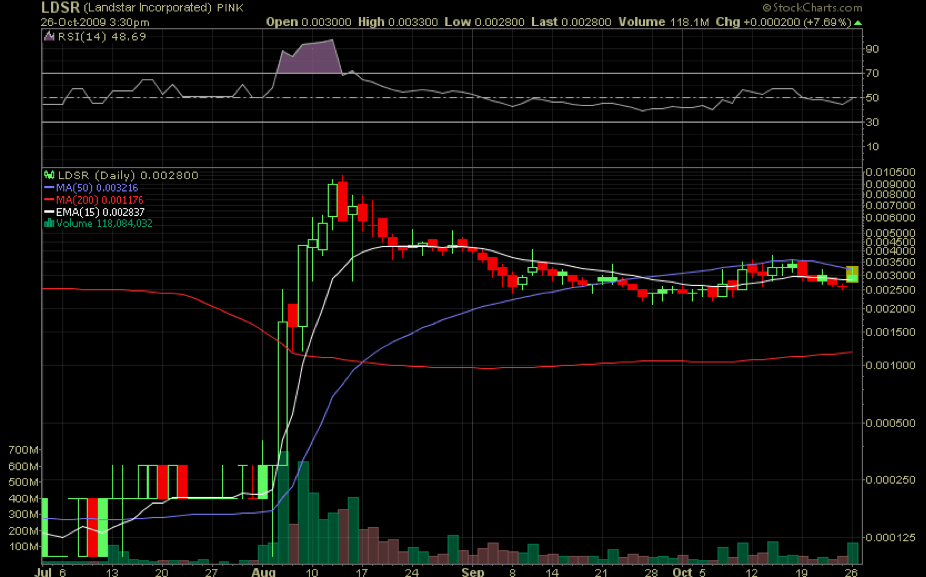This screenshot has height=577, width=926.
Task: Click the 0.002000 price axis label
Action: [890, 309]
